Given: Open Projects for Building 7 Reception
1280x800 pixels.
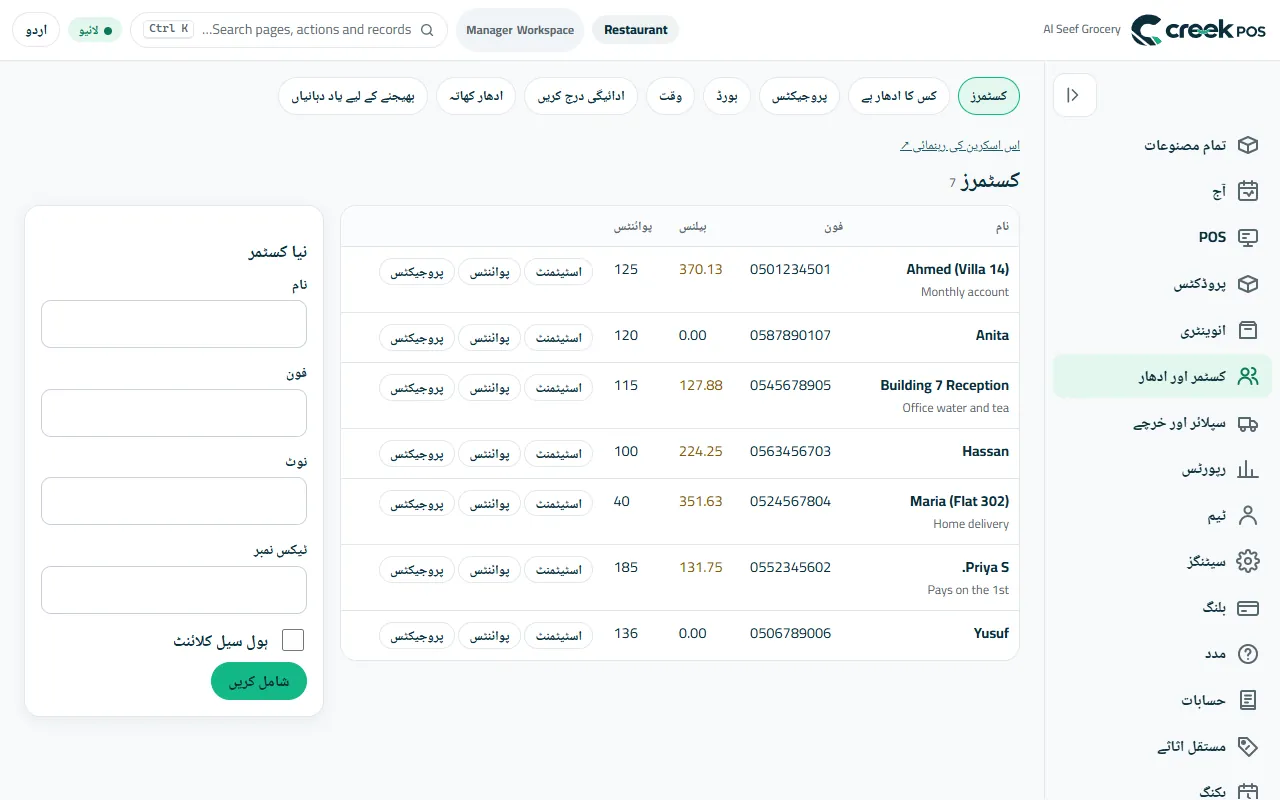Looking at the screenshot, I should 417,387.
